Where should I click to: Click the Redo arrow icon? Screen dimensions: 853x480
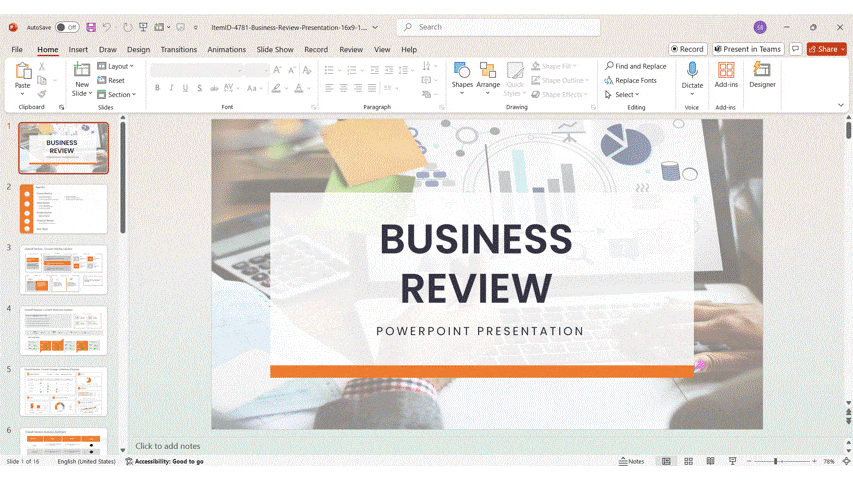(127, 27)
